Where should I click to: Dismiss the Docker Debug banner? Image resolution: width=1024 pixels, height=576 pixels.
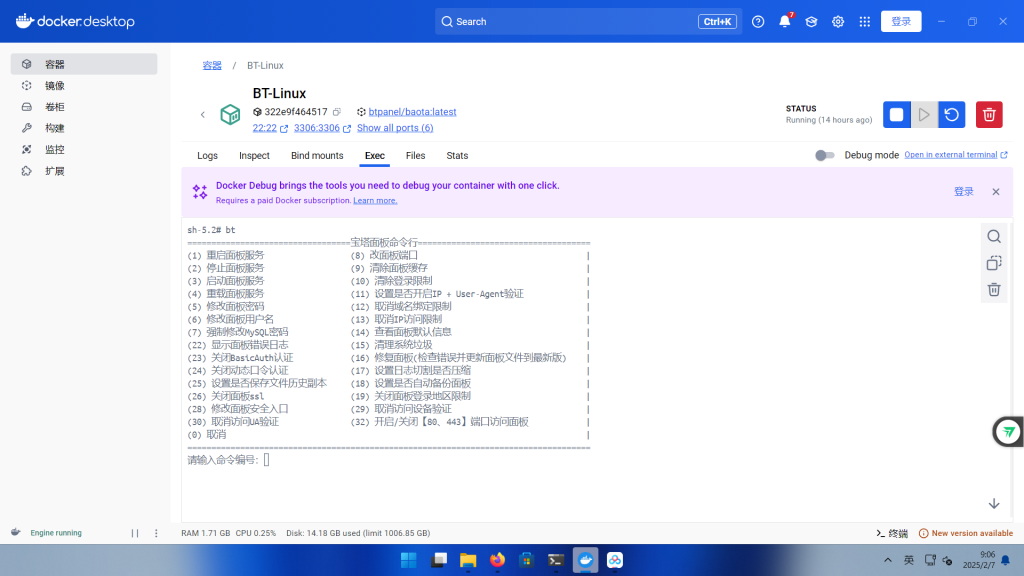[995, 191]
